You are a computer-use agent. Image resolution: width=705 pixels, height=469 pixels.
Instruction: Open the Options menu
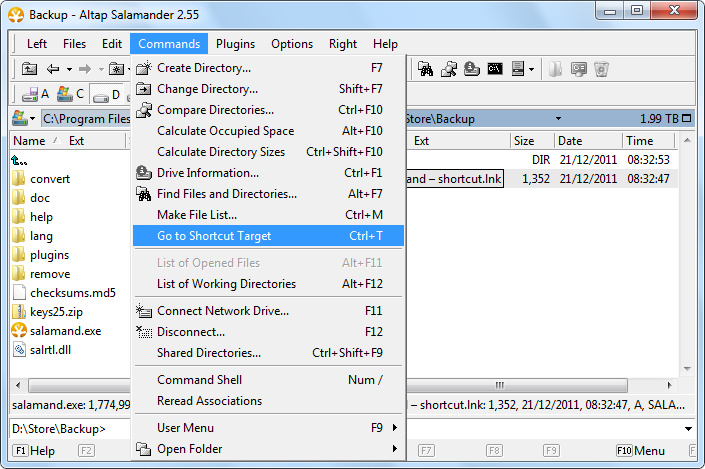pyautogui.click(x=292, y=44)
